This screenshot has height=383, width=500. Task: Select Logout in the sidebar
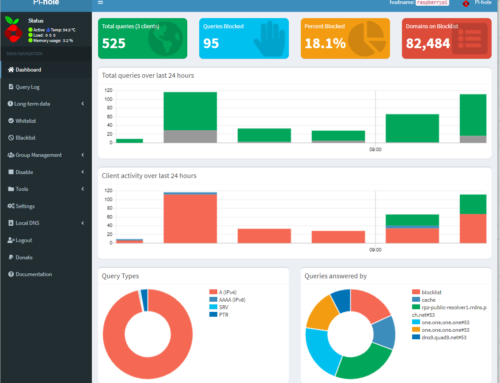click(46, 240)
